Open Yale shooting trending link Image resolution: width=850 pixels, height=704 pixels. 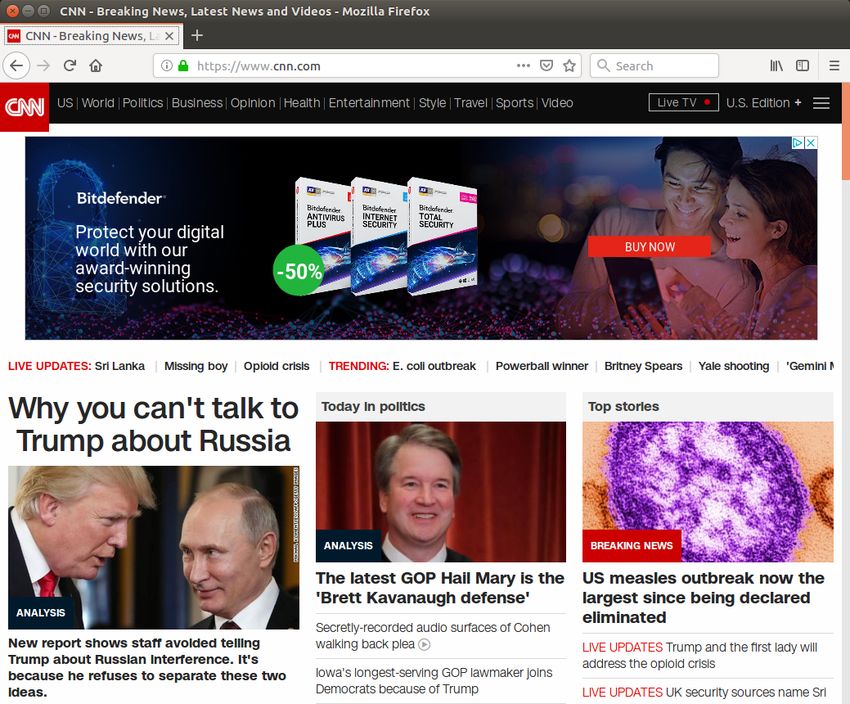tap(733, 366)
